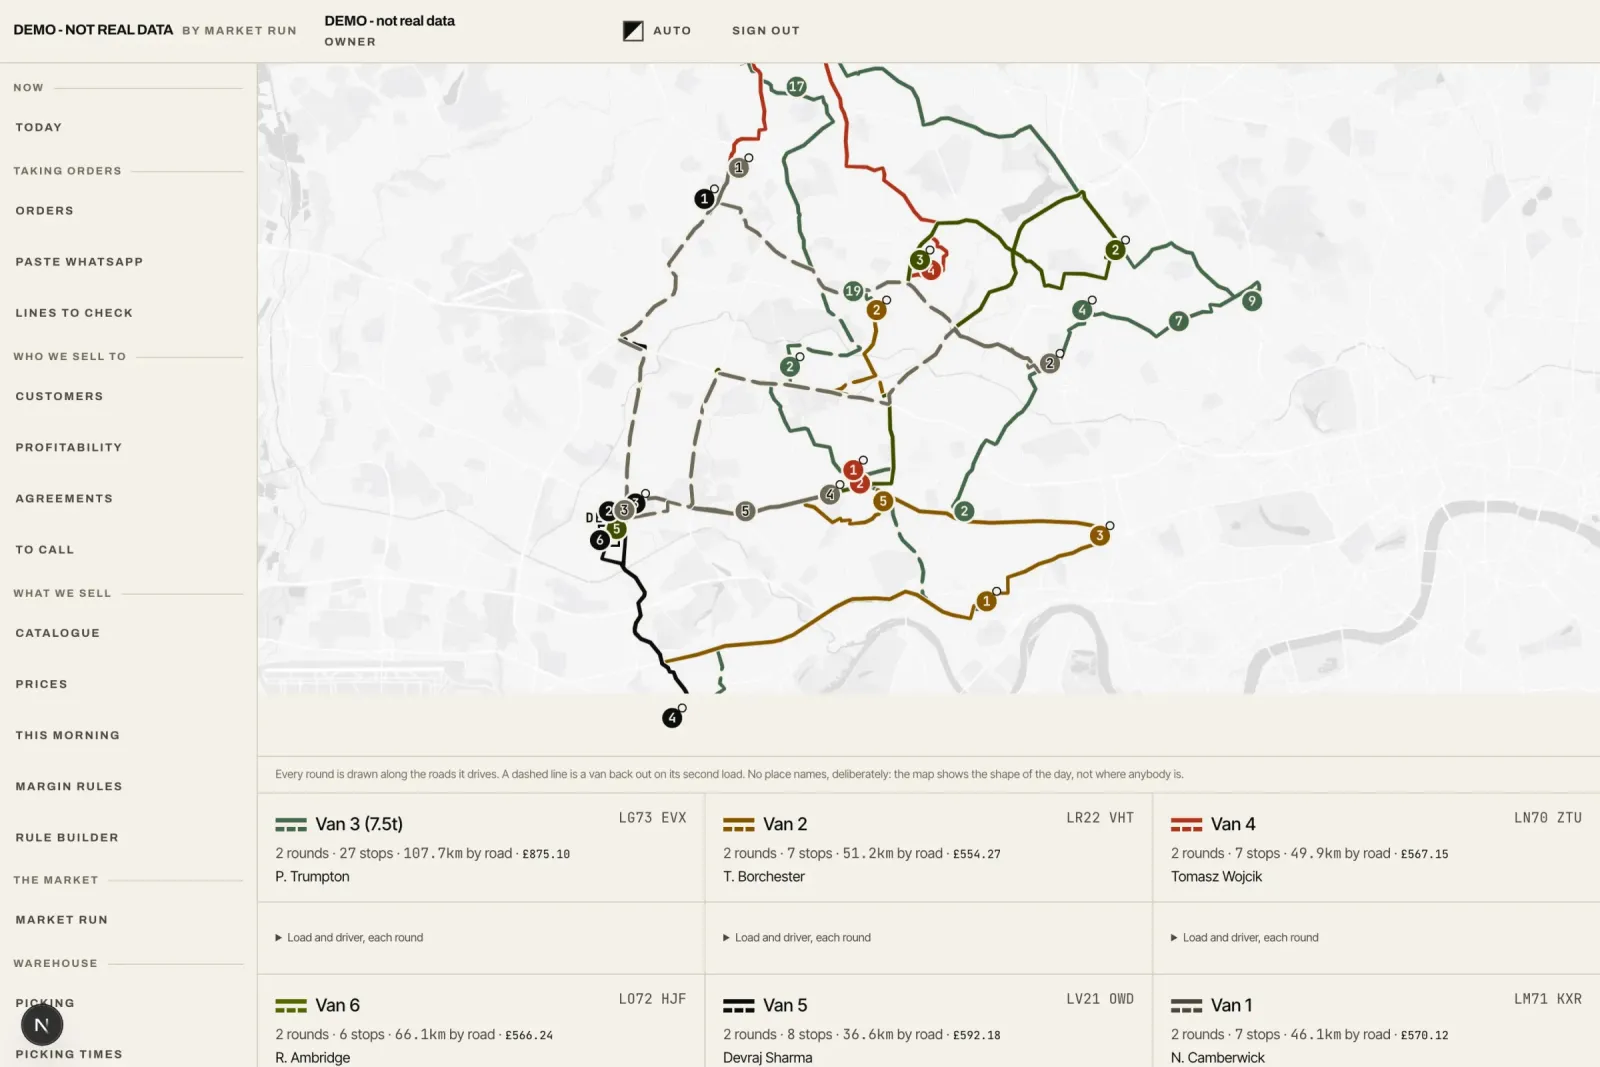Click the Van 1 grey line legend icon

pyautogui.click(x=1186, y=1006)
